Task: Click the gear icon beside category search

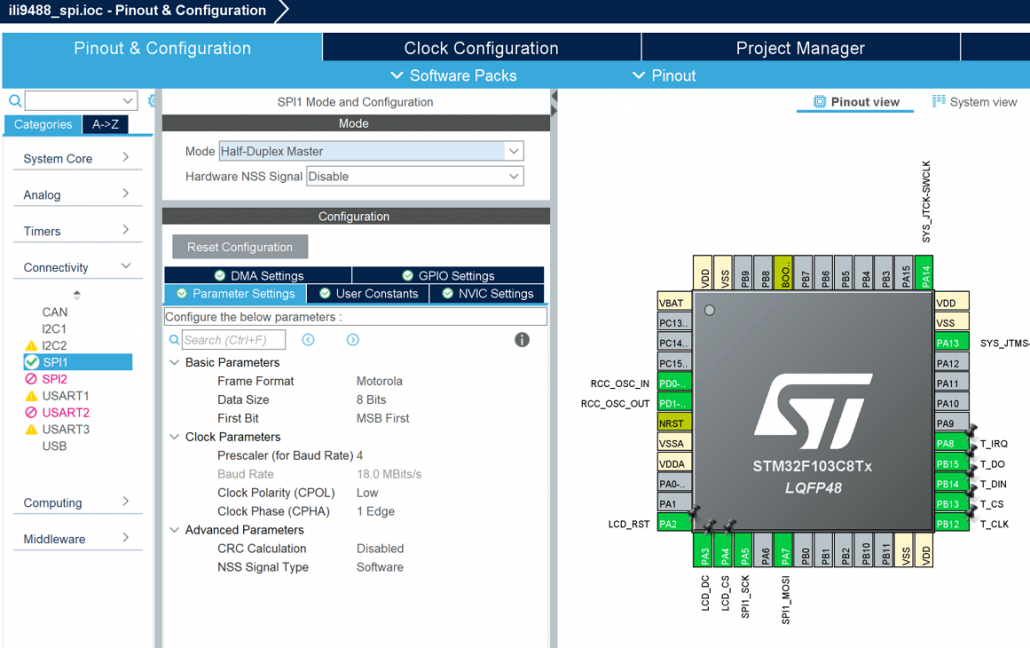Action: coord(152,101)
